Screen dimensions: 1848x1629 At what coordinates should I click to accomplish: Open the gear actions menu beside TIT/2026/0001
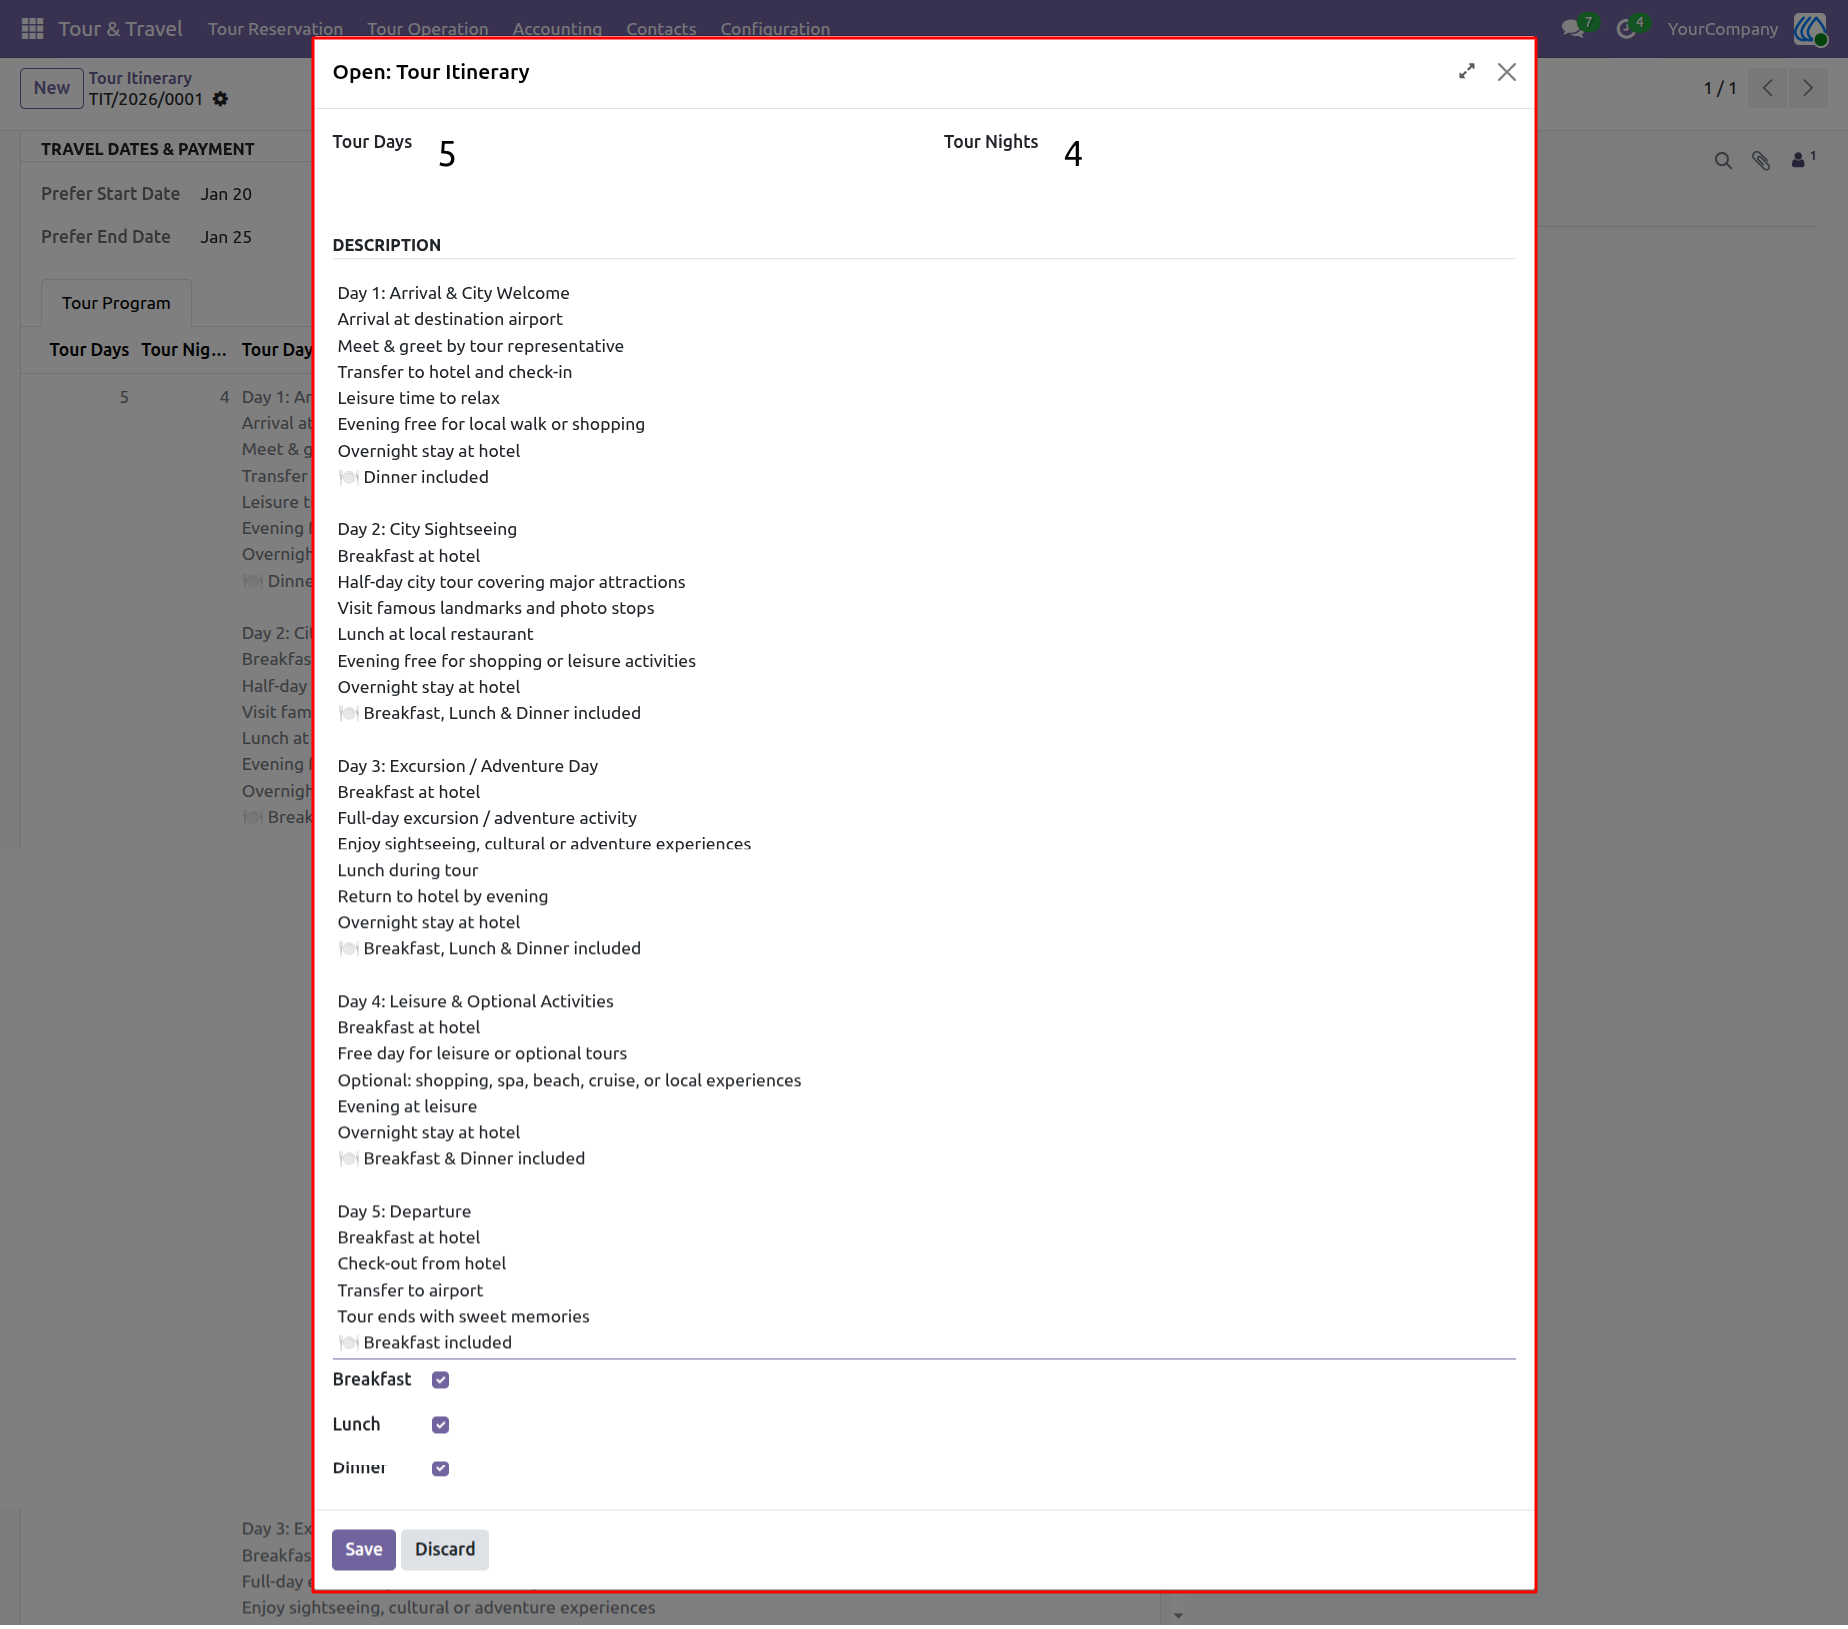point(221,99)
